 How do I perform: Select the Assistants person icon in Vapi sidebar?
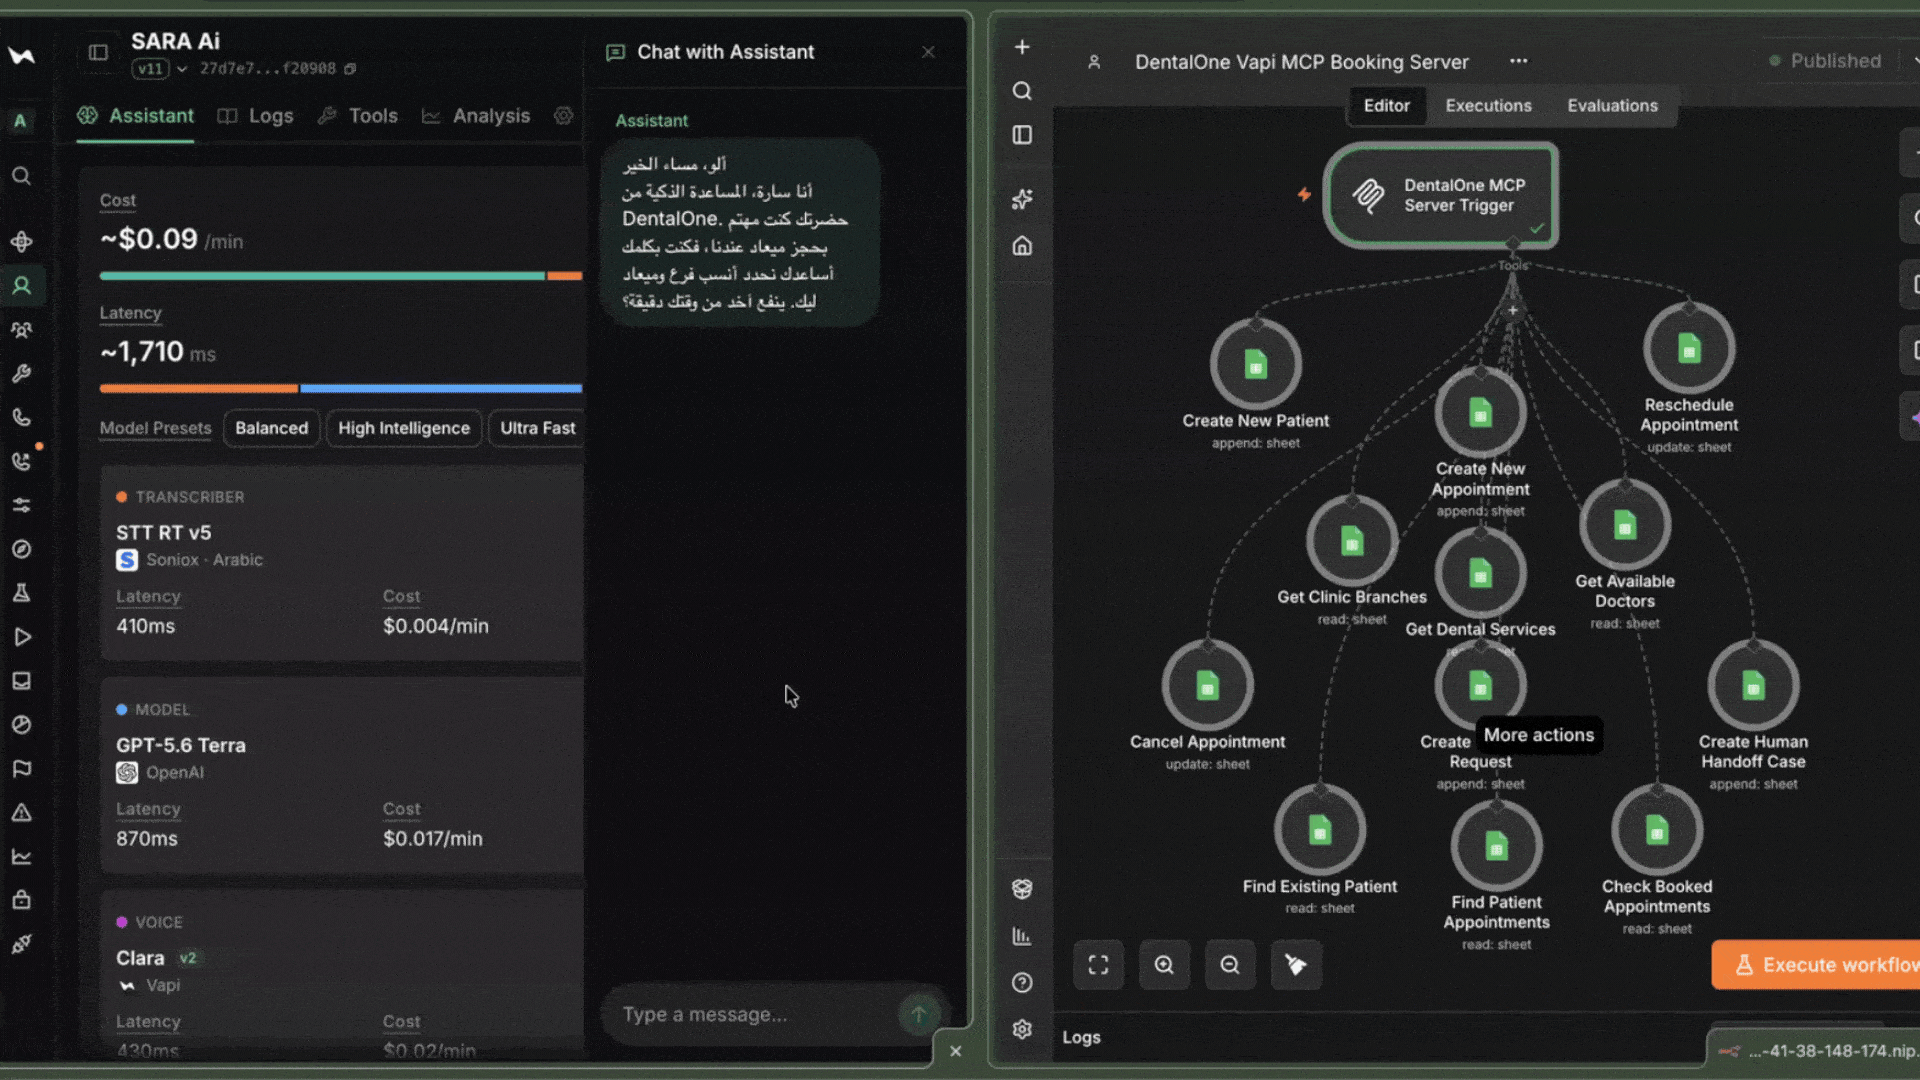coord(21,286)
